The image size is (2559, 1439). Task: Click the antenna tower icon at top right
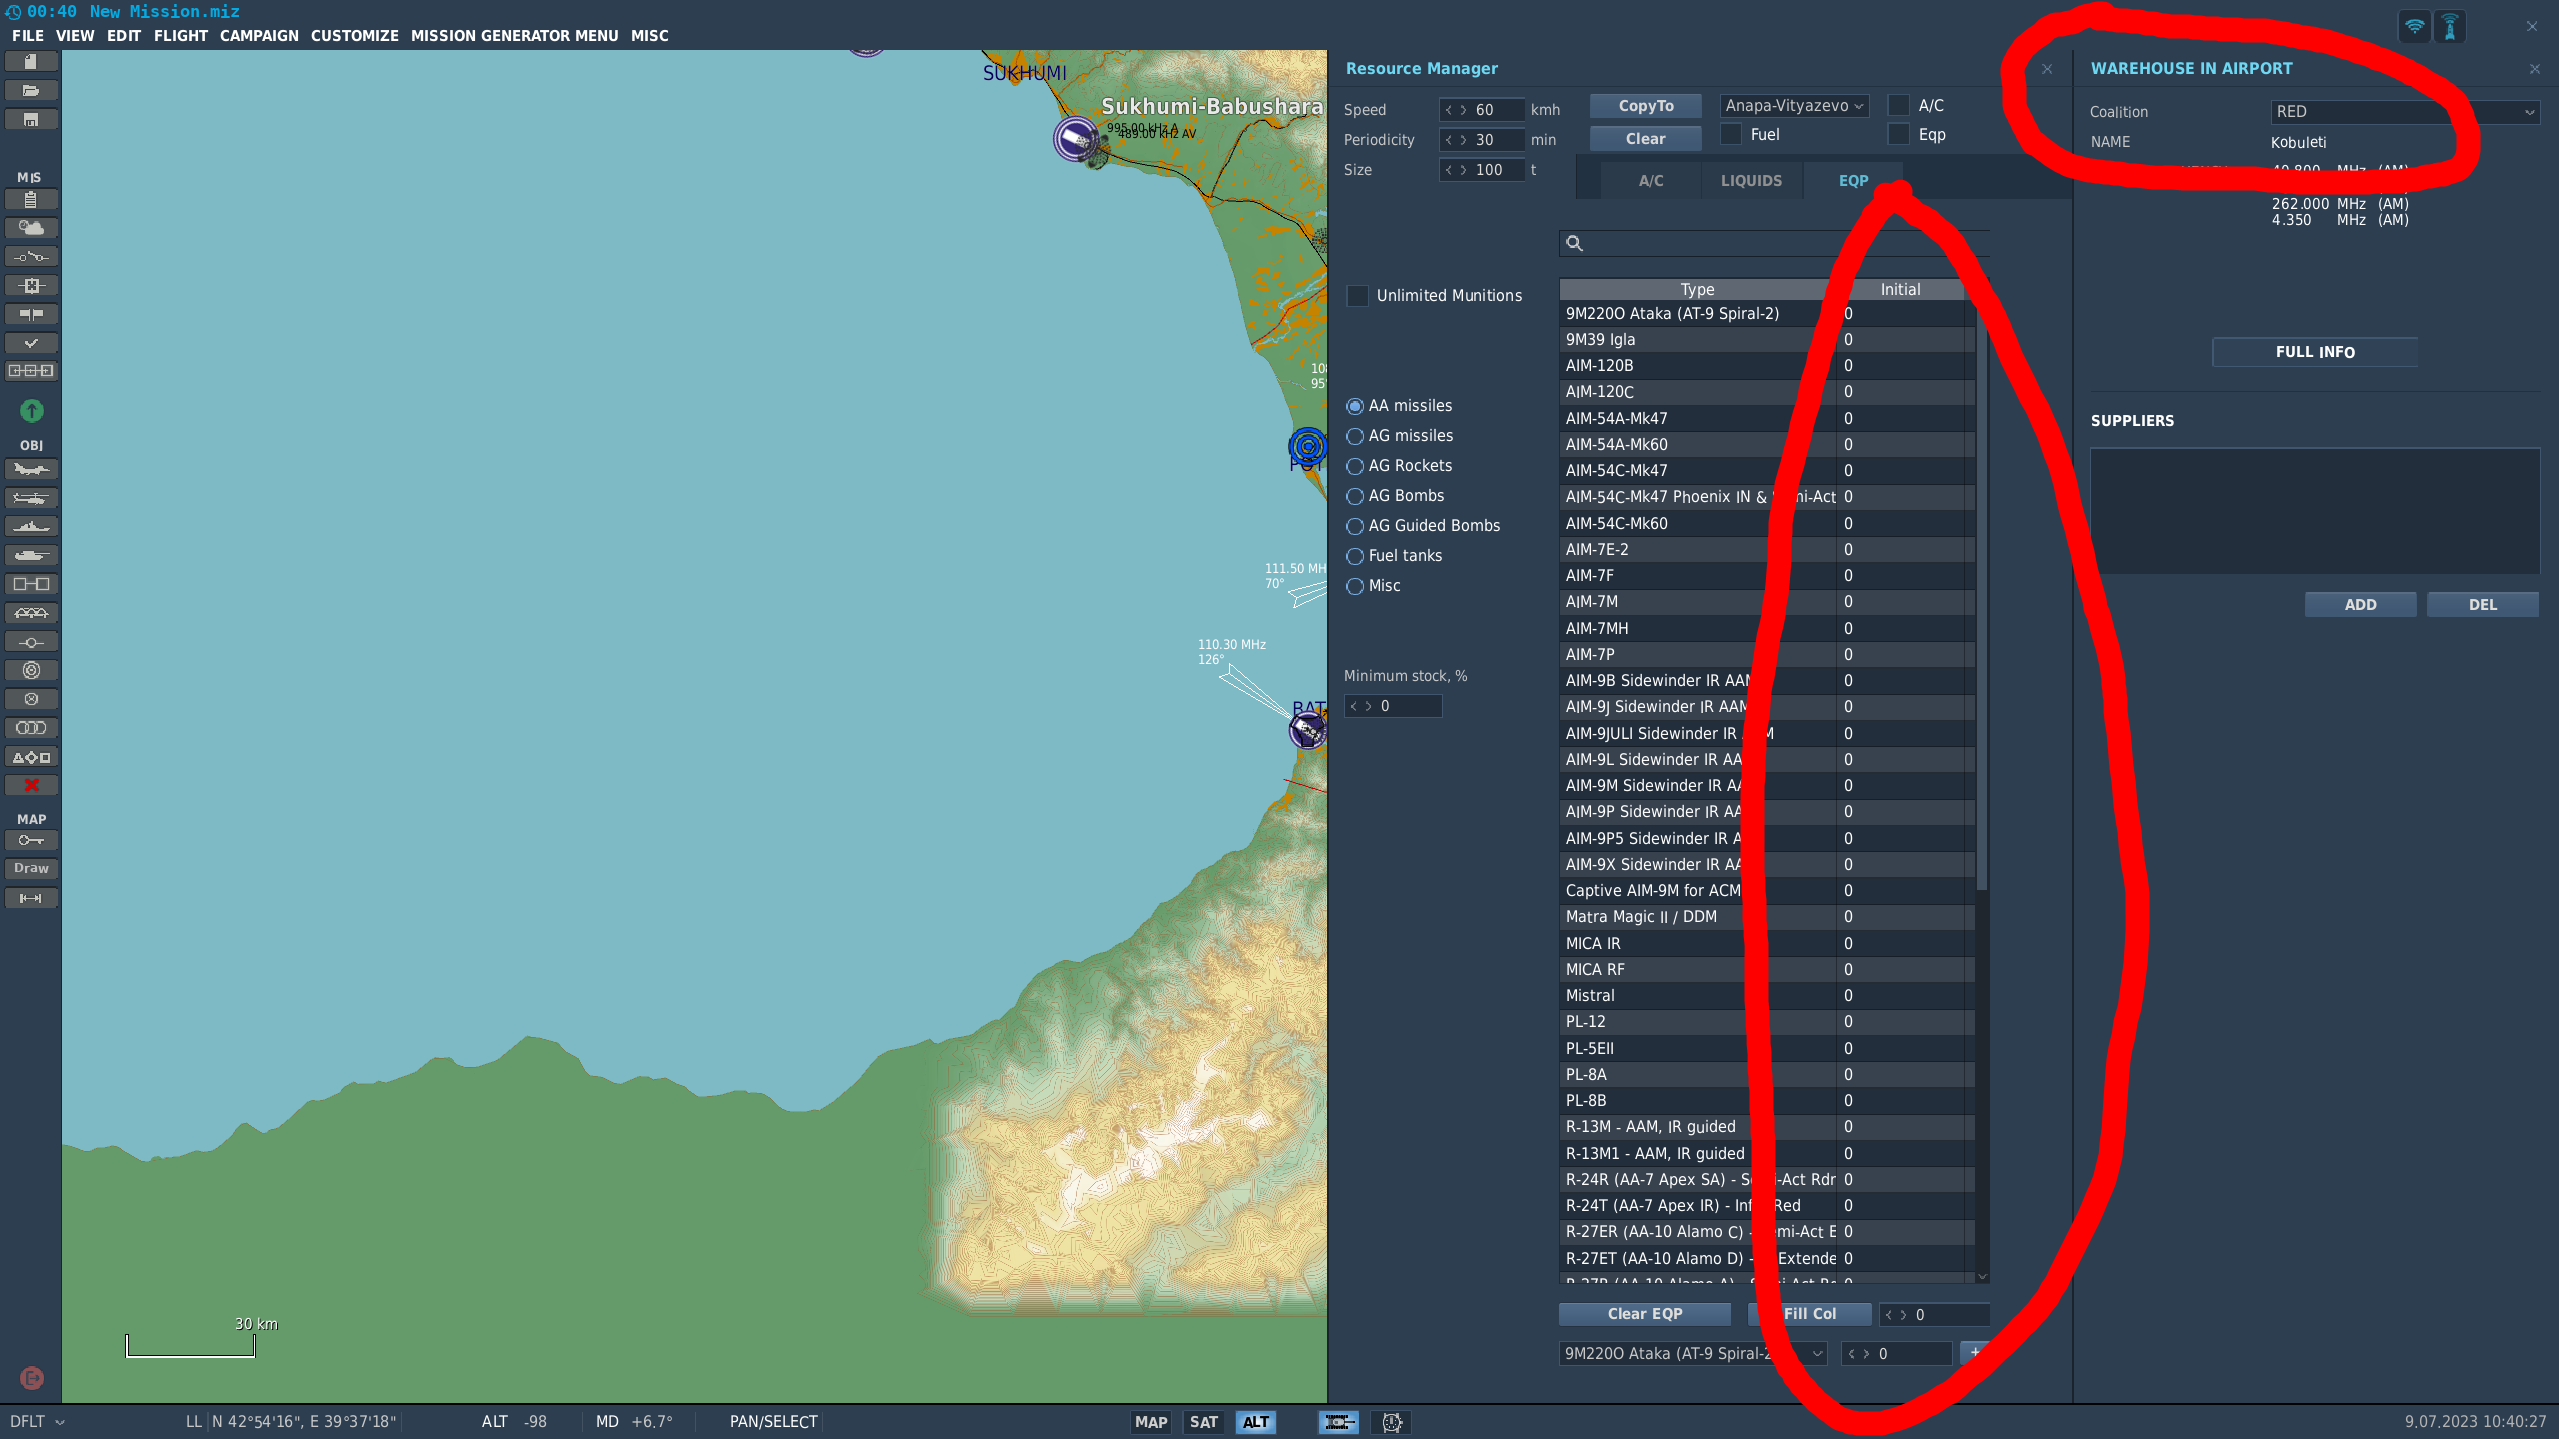point(2449,27)
